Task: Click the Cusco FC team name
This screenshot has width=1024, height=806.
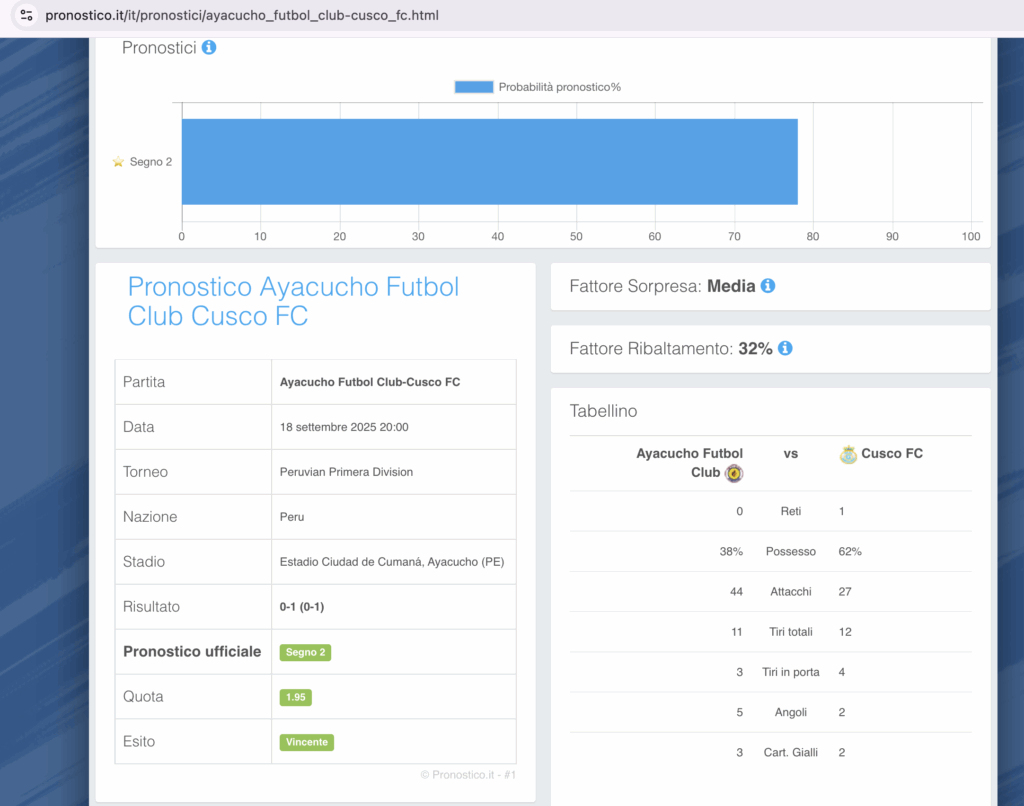Action: [x=891, y=454]
